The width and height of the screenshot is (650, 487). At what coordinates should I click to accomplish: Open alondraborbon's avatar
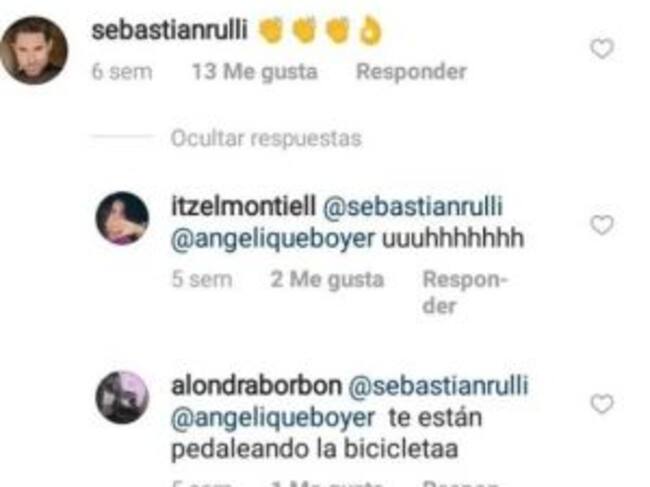[x=122, y=397]
